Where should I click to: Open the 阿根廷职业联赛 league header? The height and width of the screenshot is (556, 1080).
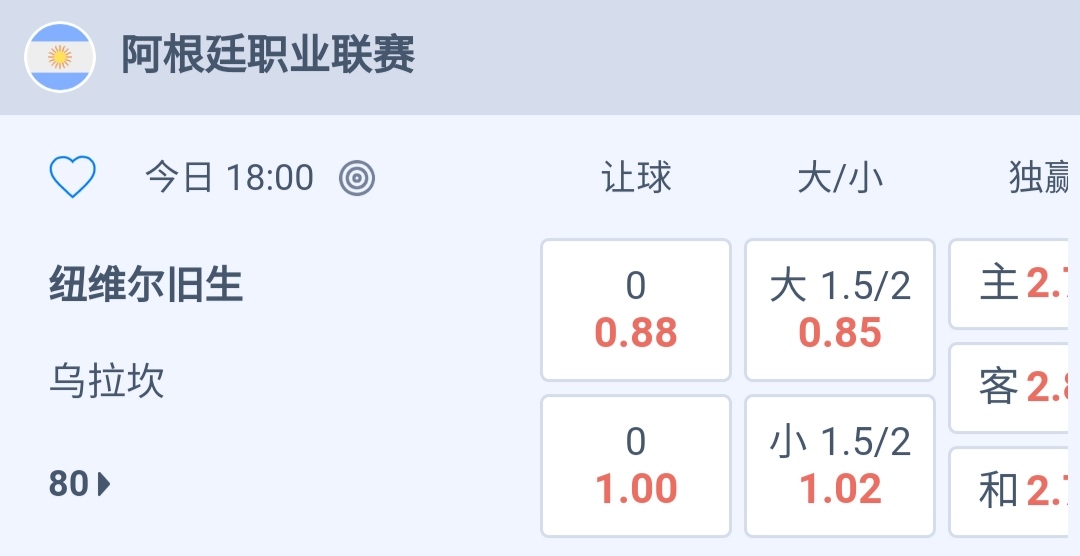268,56
